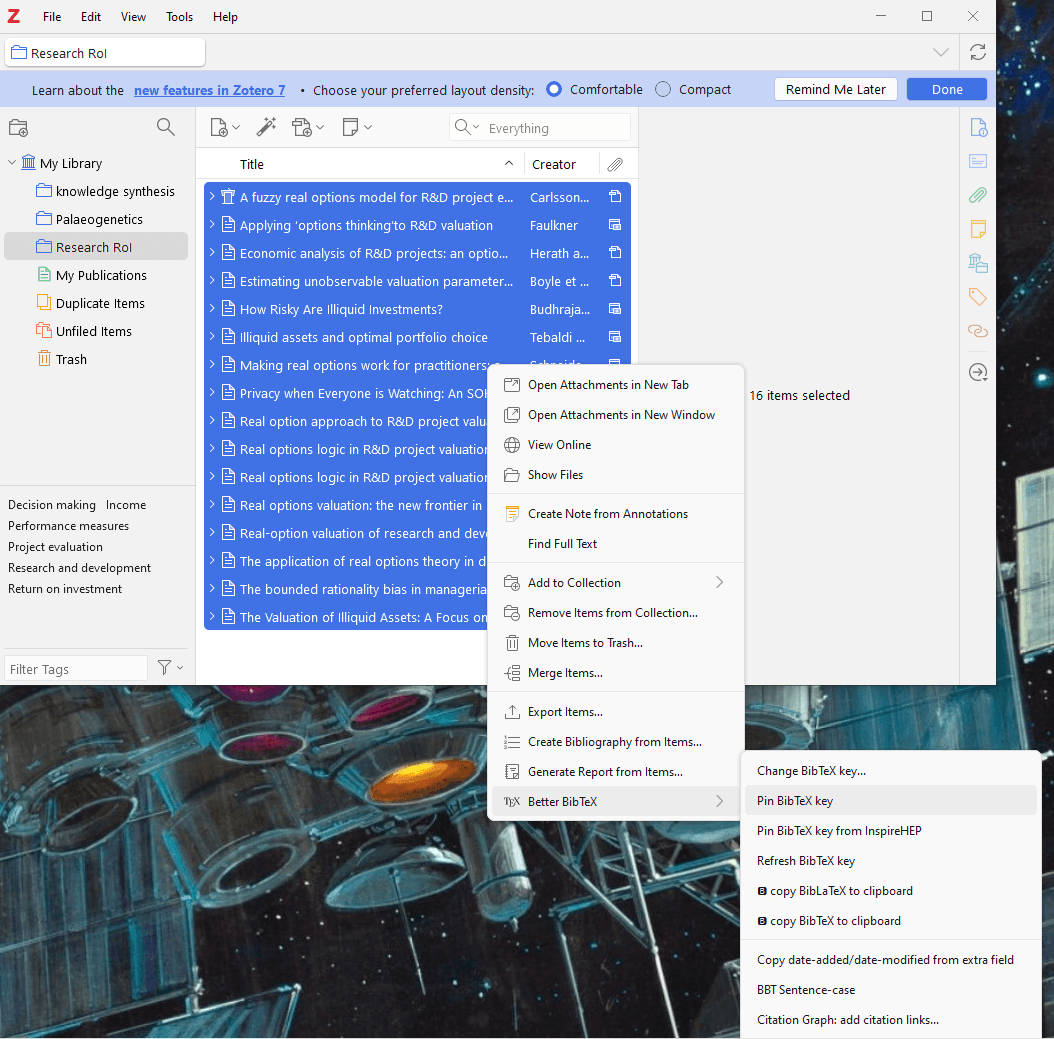The width and height of the screenshot is (1054, 1039).
Task: Select copy BibTeX to clipboard
Action: [x=891, y=921]
